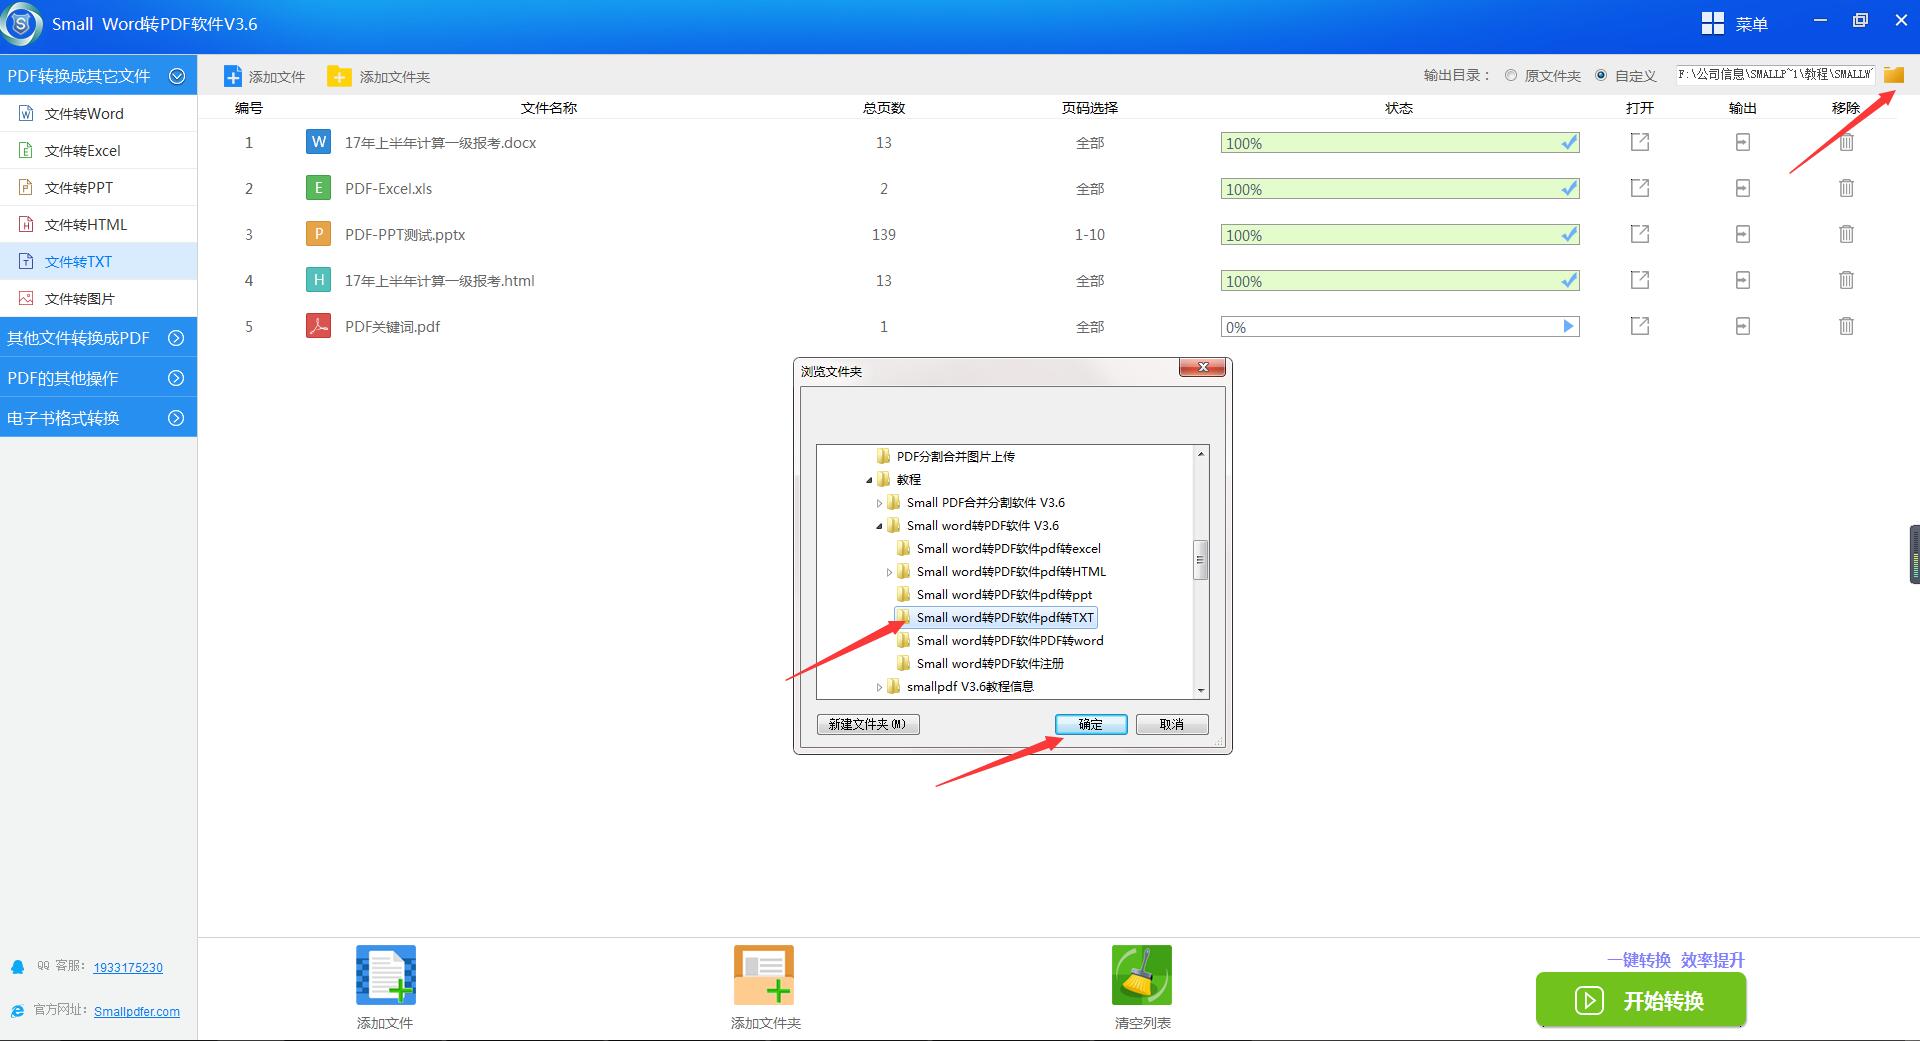Open converted file for PDF-Excel.xls
The height and width of the screenshot is (1041, 1920).
point(1639,188)
